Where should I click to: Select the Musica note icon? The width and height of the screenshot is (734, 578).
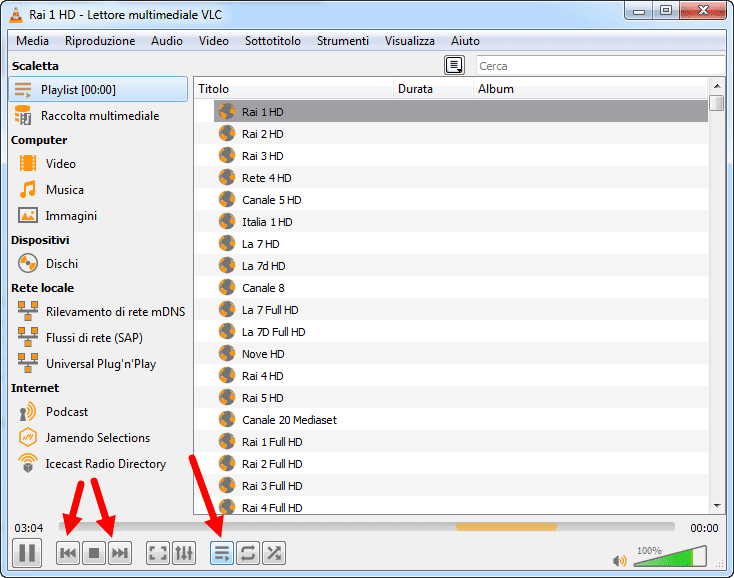(x=28, y=190)
